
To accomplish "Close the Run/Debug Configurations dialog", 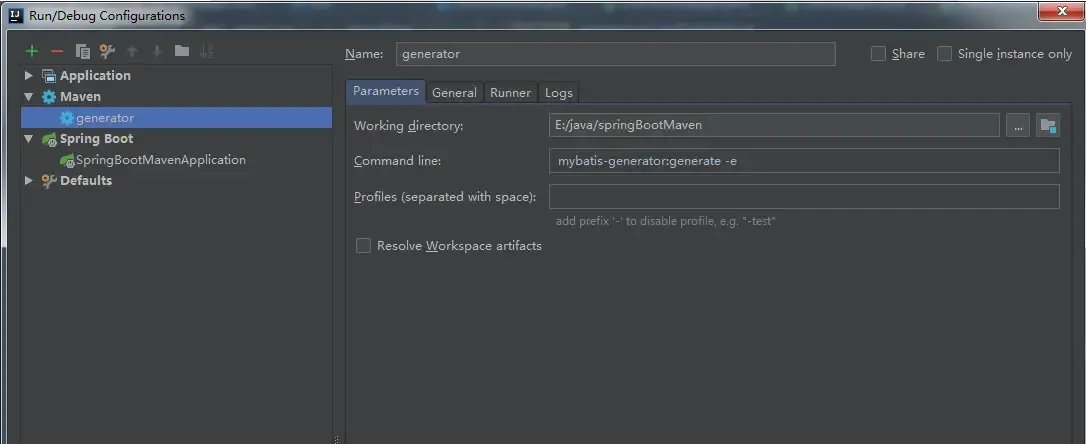I will tap(1061, 12).
